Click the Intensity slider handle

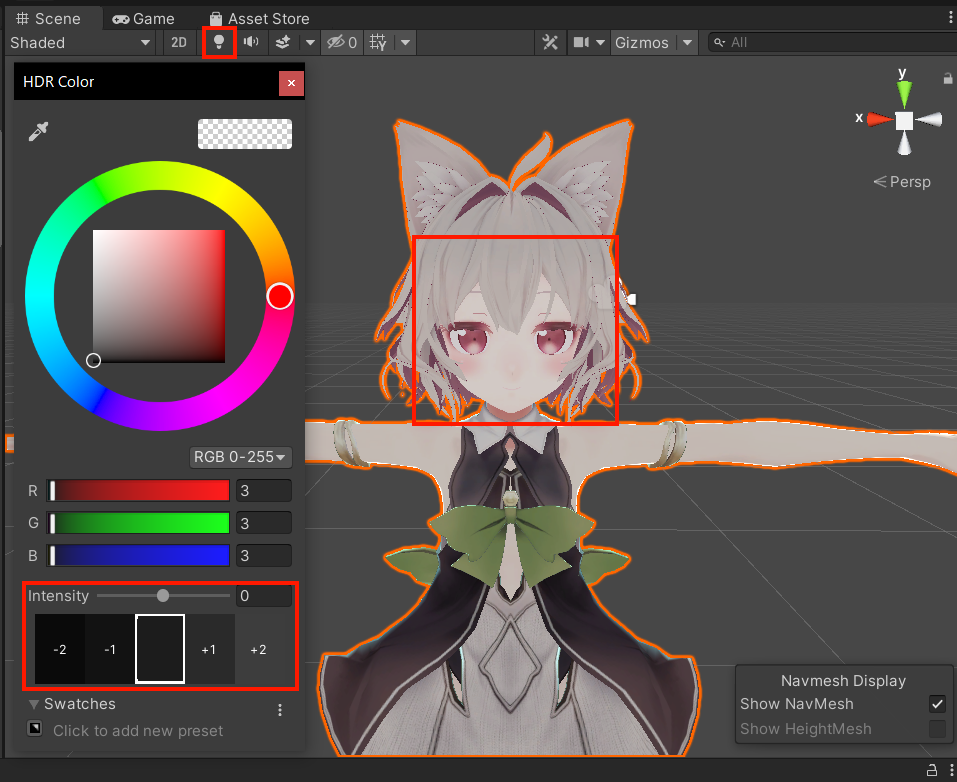point(163,595)
